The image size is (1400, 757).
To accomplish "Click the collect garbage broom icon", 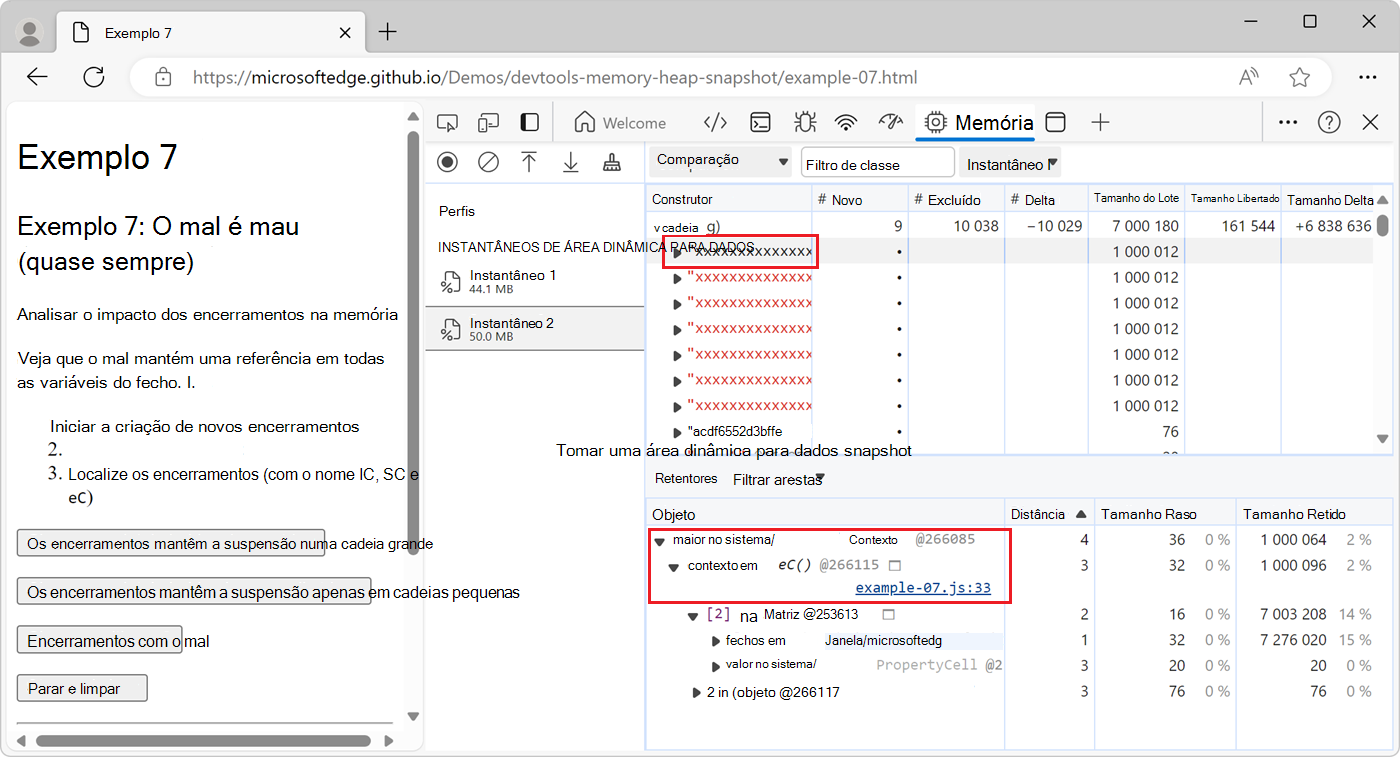I will click(612, 162).
